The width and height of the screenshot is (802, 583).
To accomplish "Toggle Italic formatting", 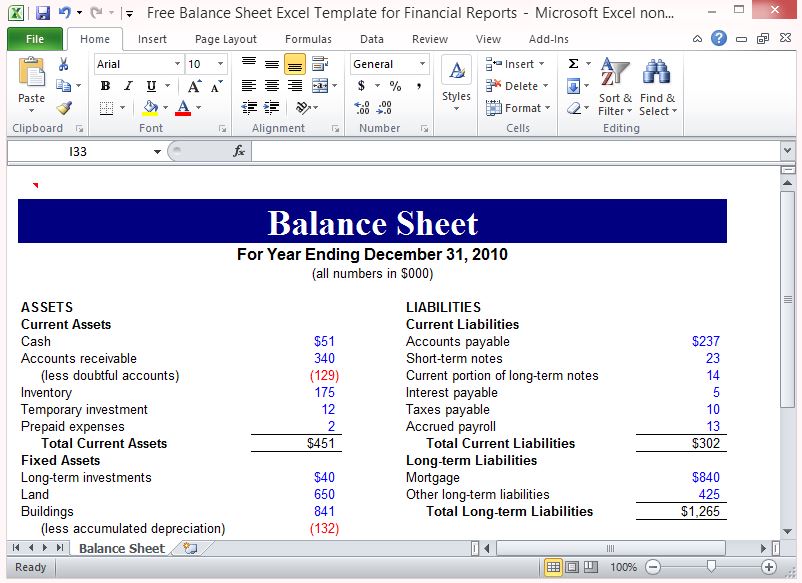I will (128, 86).
